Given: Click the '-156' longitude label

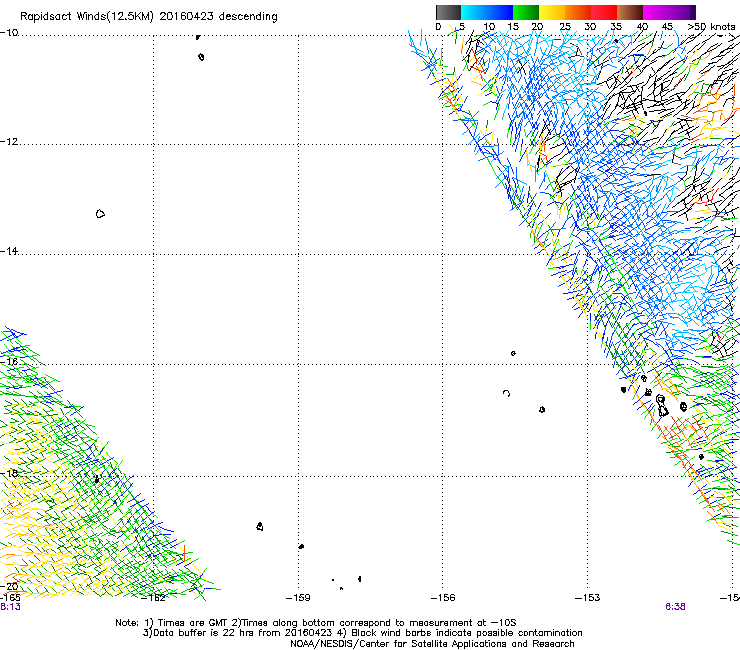Looking at the screenshot, I should 443,598.
